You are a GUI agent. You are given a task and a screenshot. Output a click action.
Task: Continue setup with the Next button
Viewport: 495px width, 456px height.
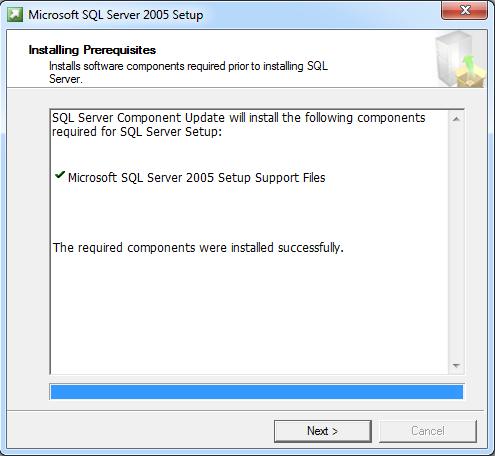323,431
